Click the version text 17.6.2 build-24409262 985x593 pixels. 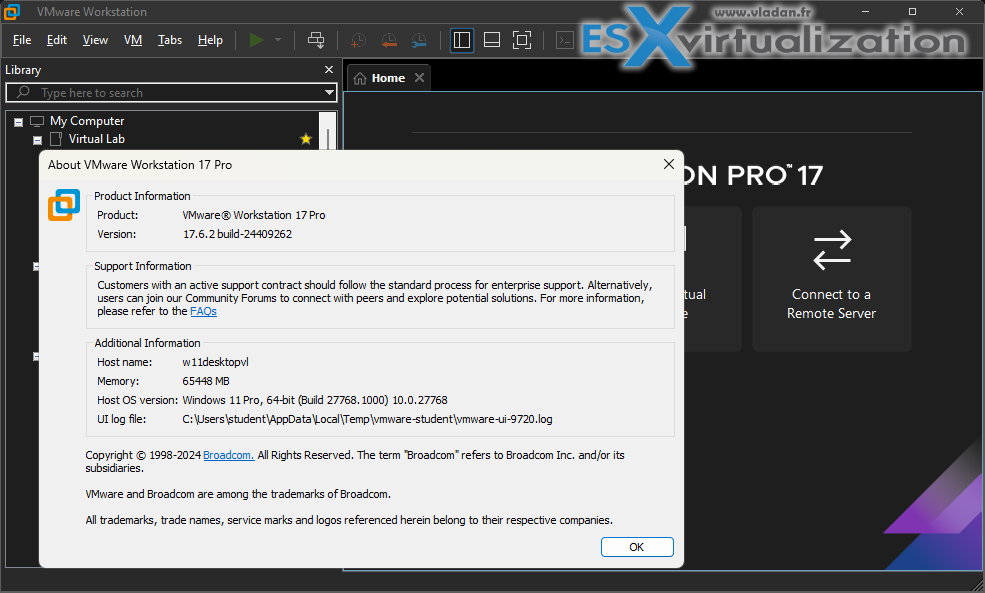point(237,234)
